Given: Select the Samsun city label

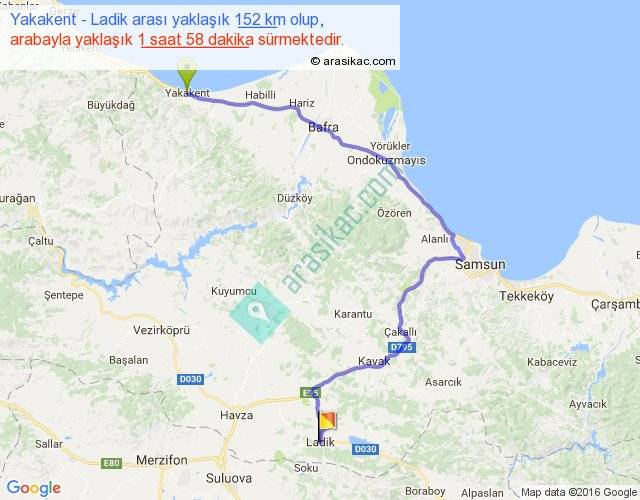Looking at the screenshot, I should (x=480, y=264).
